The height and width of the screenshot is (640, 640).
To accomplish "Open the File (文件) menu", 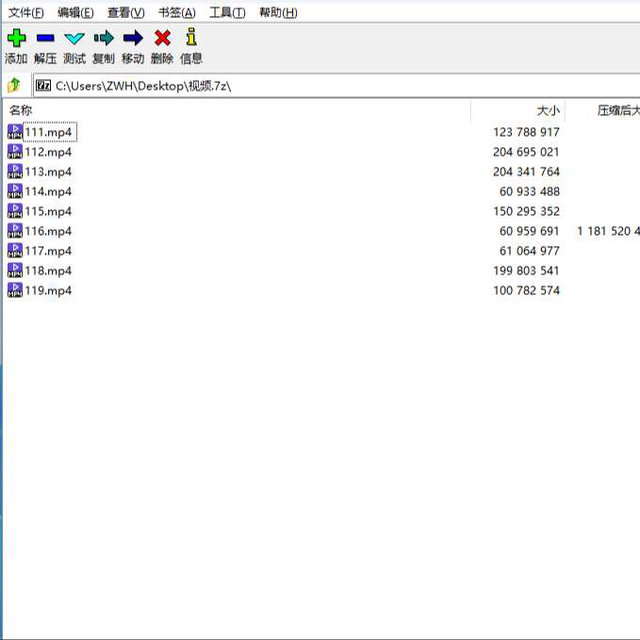I will [26, 13].
